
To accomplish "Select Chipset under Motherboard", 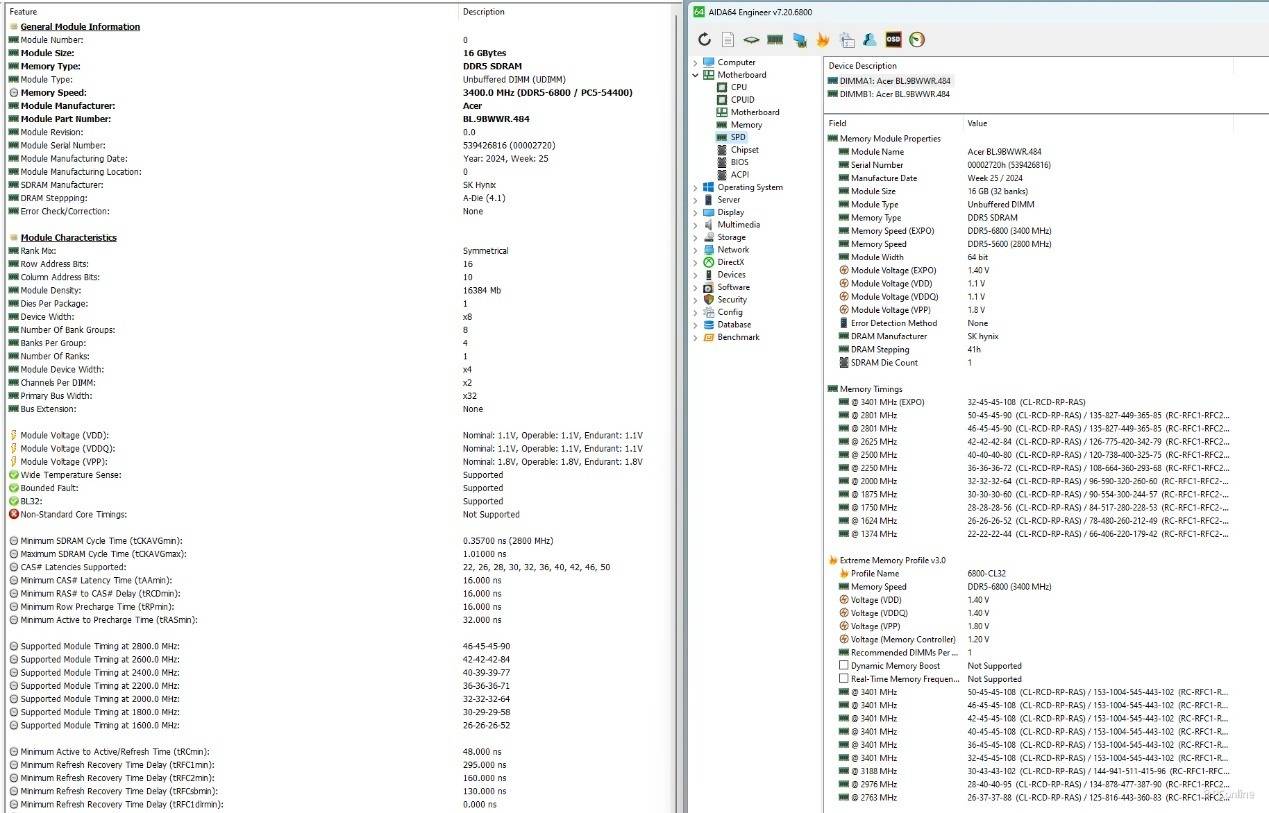I will pyautogui.click(x=745, y=150).
